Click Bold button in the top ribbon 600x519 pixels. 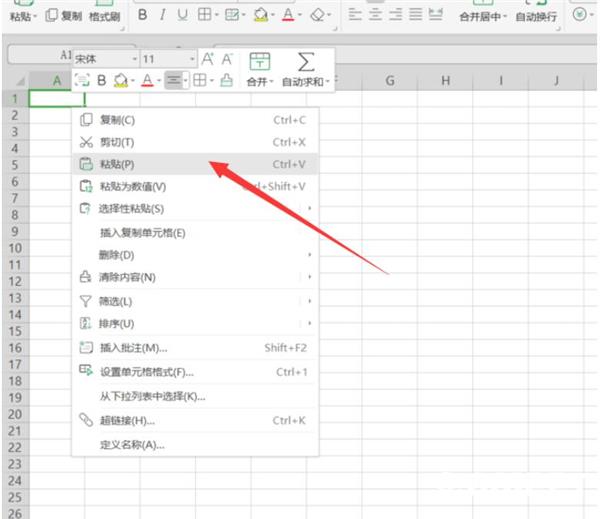pyautogui.click(x=142, y=15)
